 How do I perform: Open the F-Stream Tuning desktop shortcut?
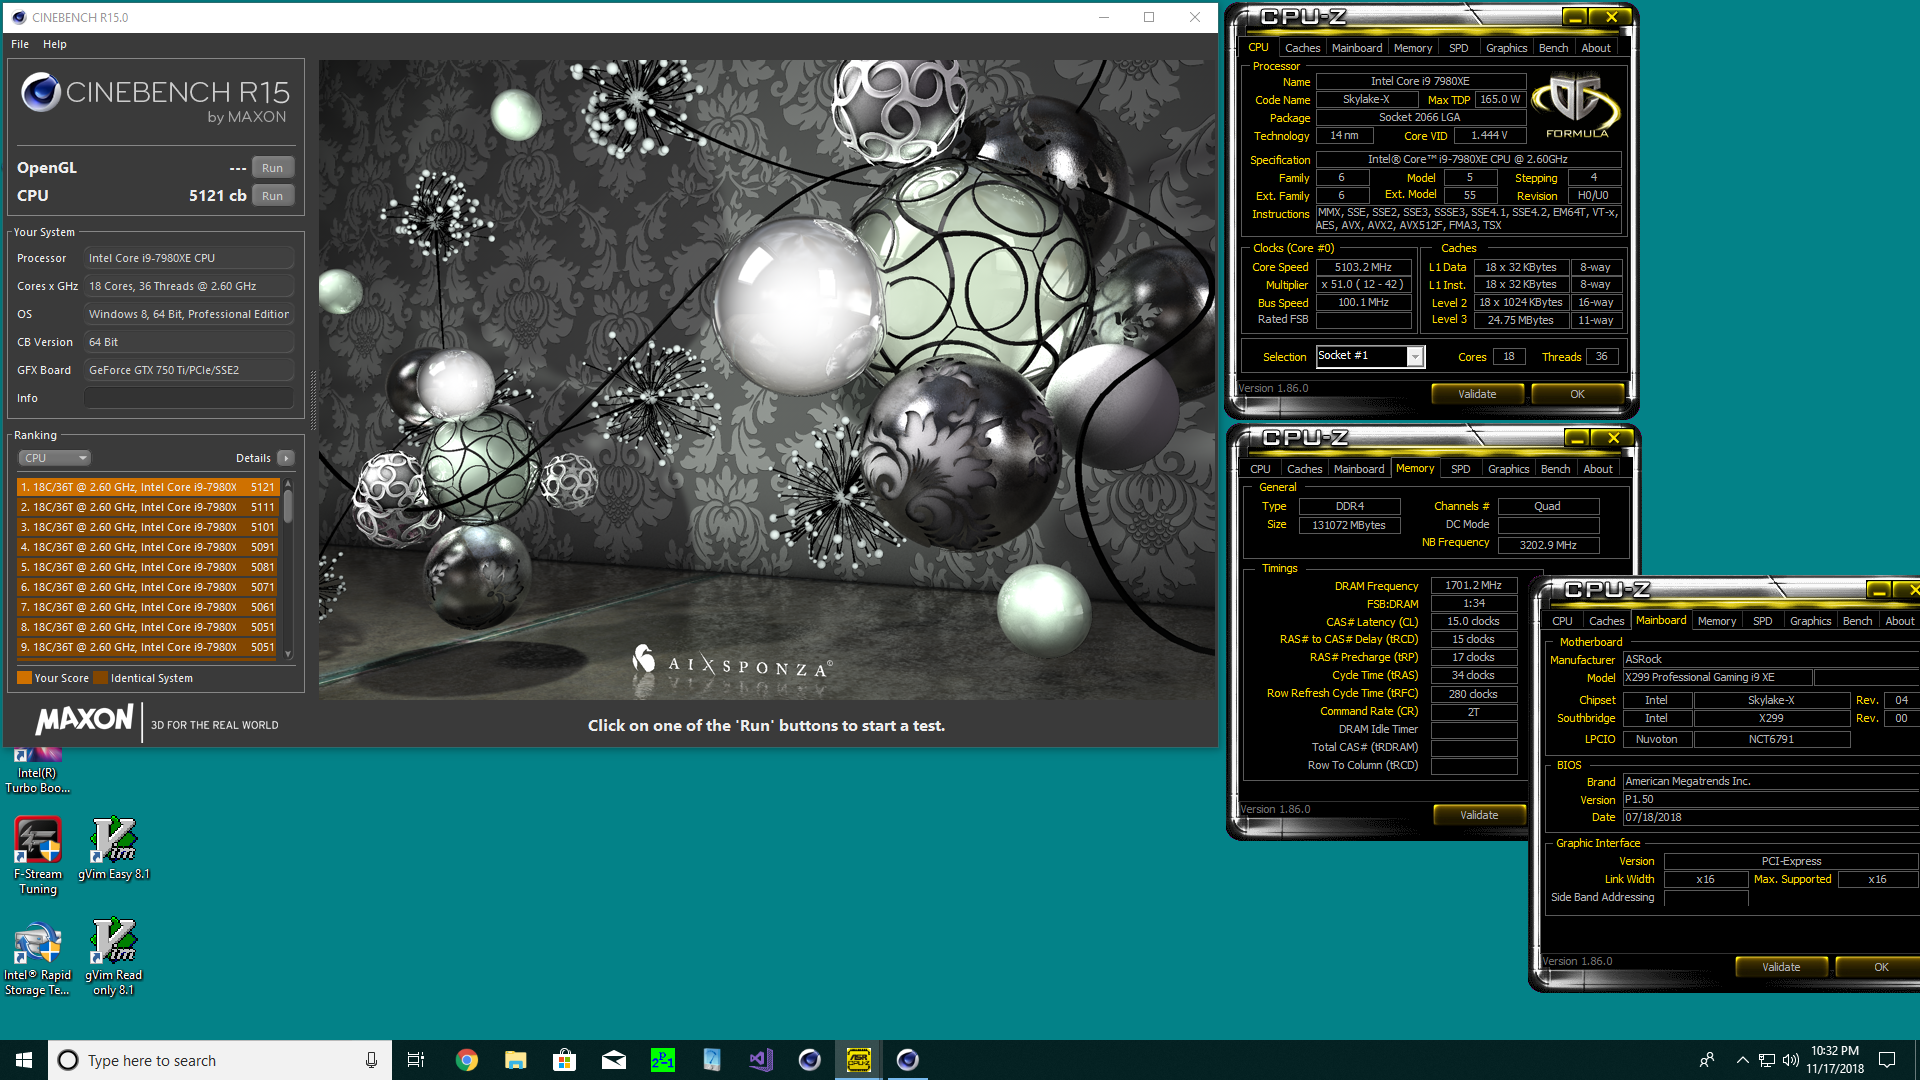click(38, 856)
